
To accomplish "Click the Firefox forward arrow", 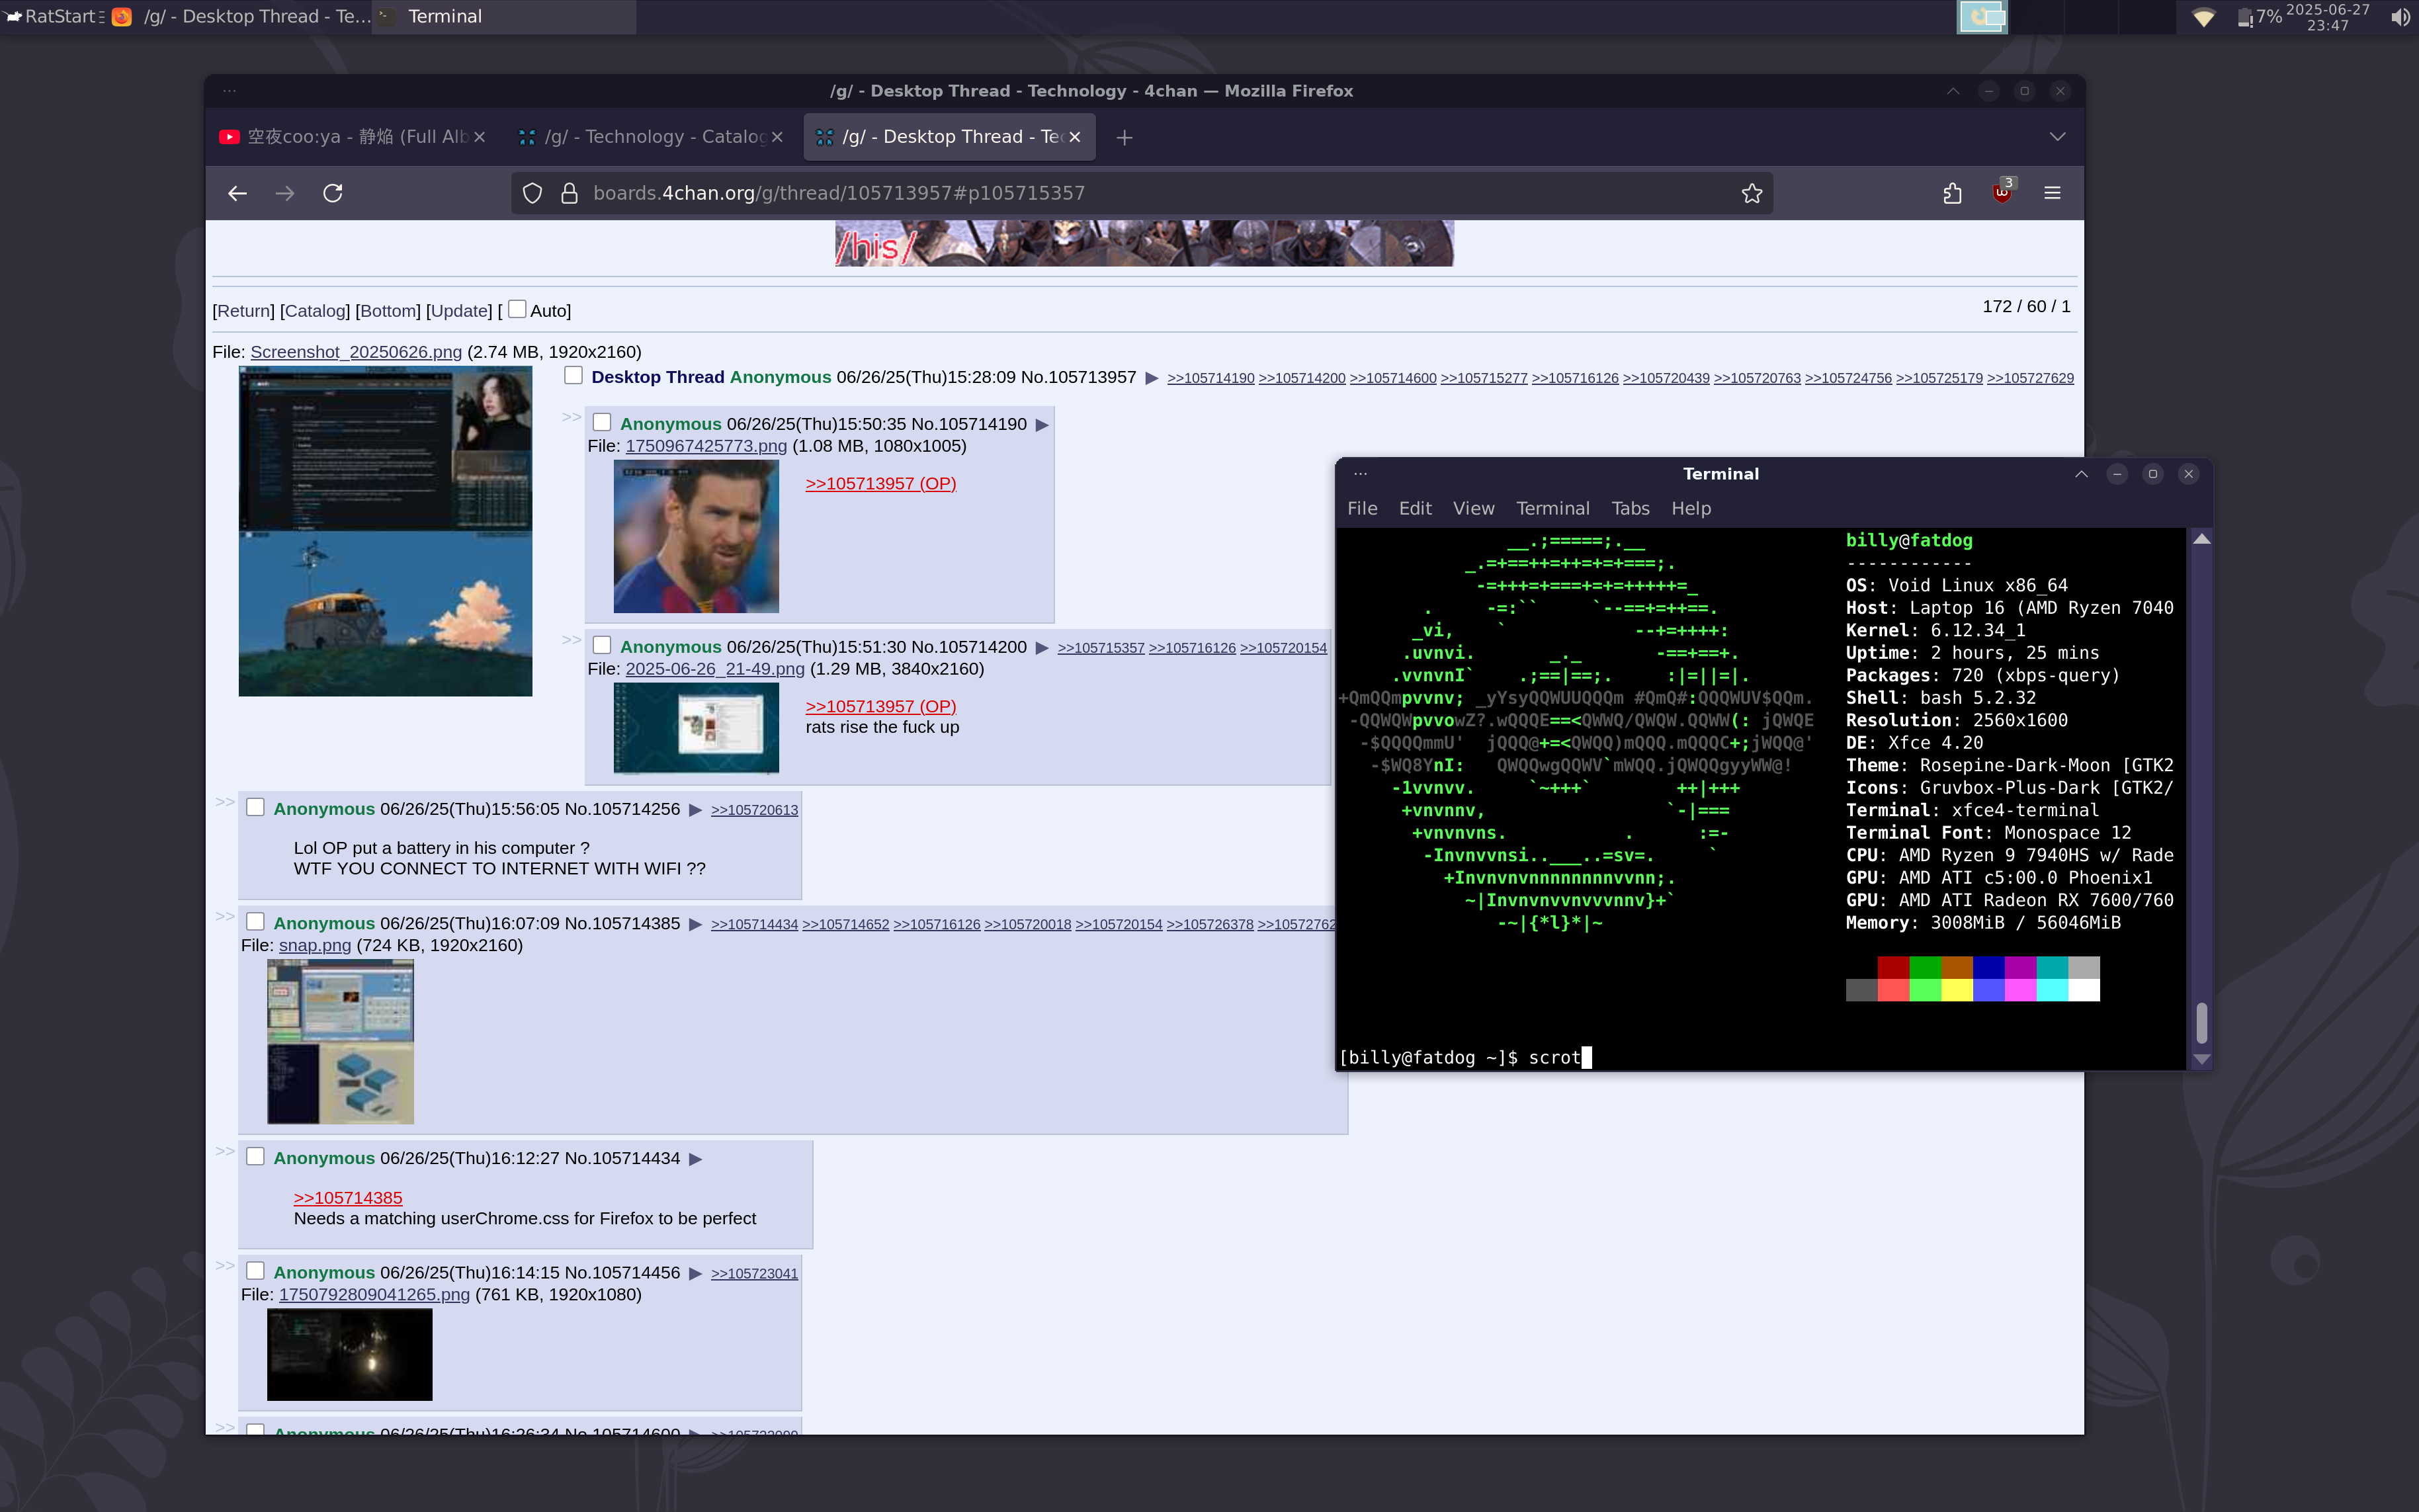I will point(285,193).
